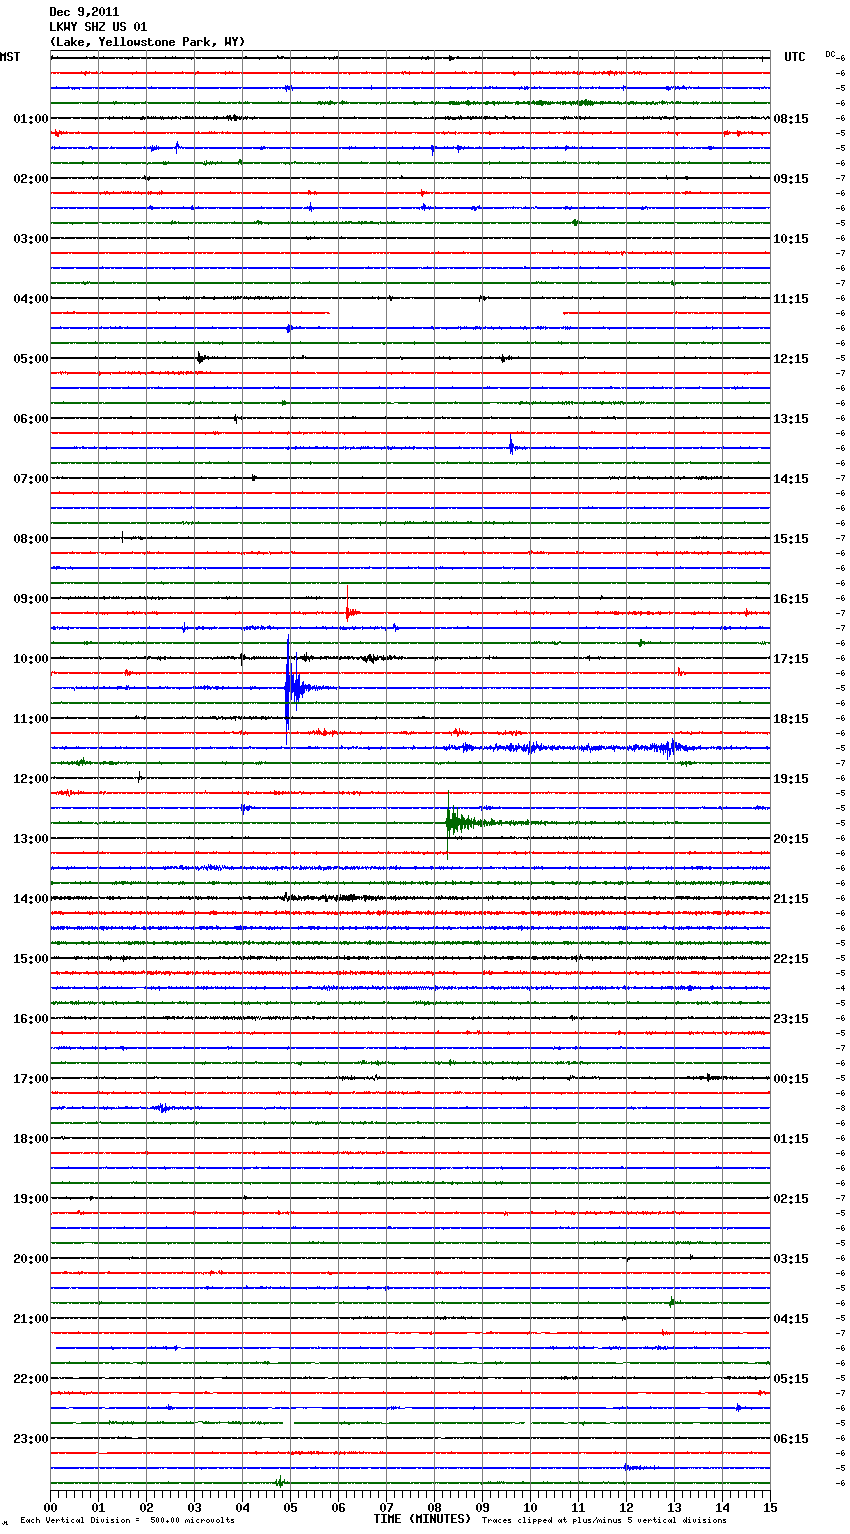
Task: Click minute tick 12 on the bottom axis
Action: click(x=626, y=1507)
